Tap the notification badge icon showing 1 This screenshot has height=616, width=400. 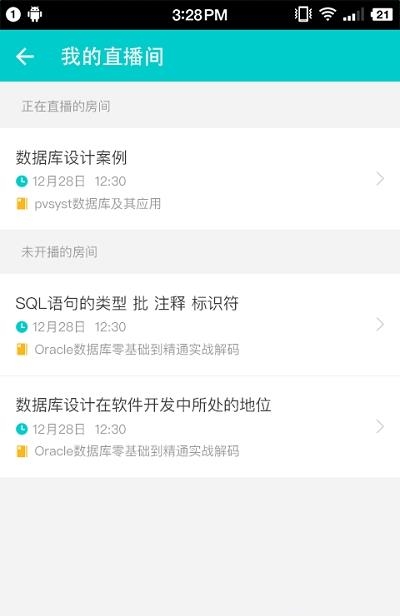13,15
